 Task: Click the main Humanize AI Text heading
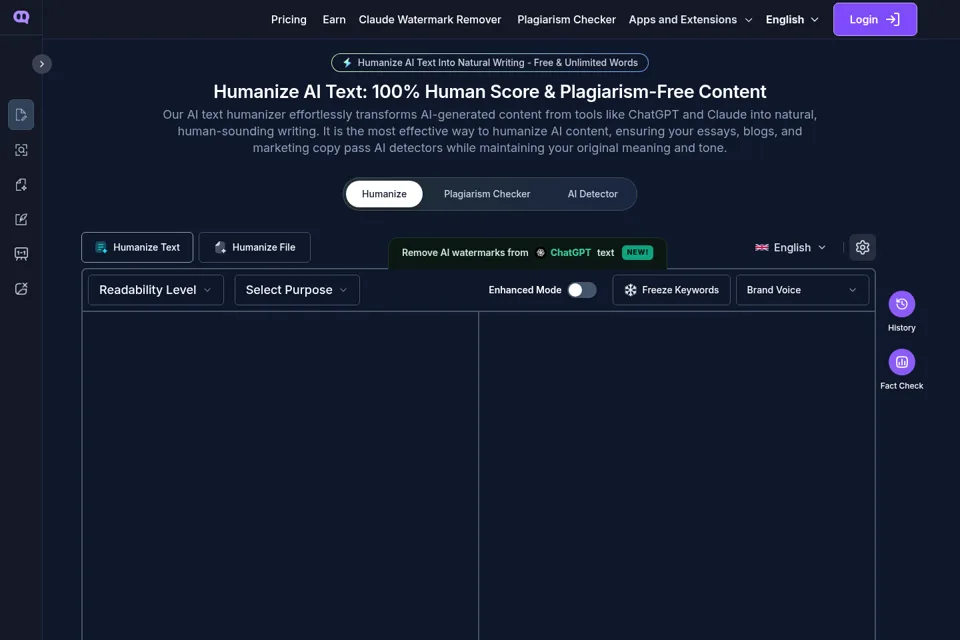pyautogui.click(x=490, y=92)
